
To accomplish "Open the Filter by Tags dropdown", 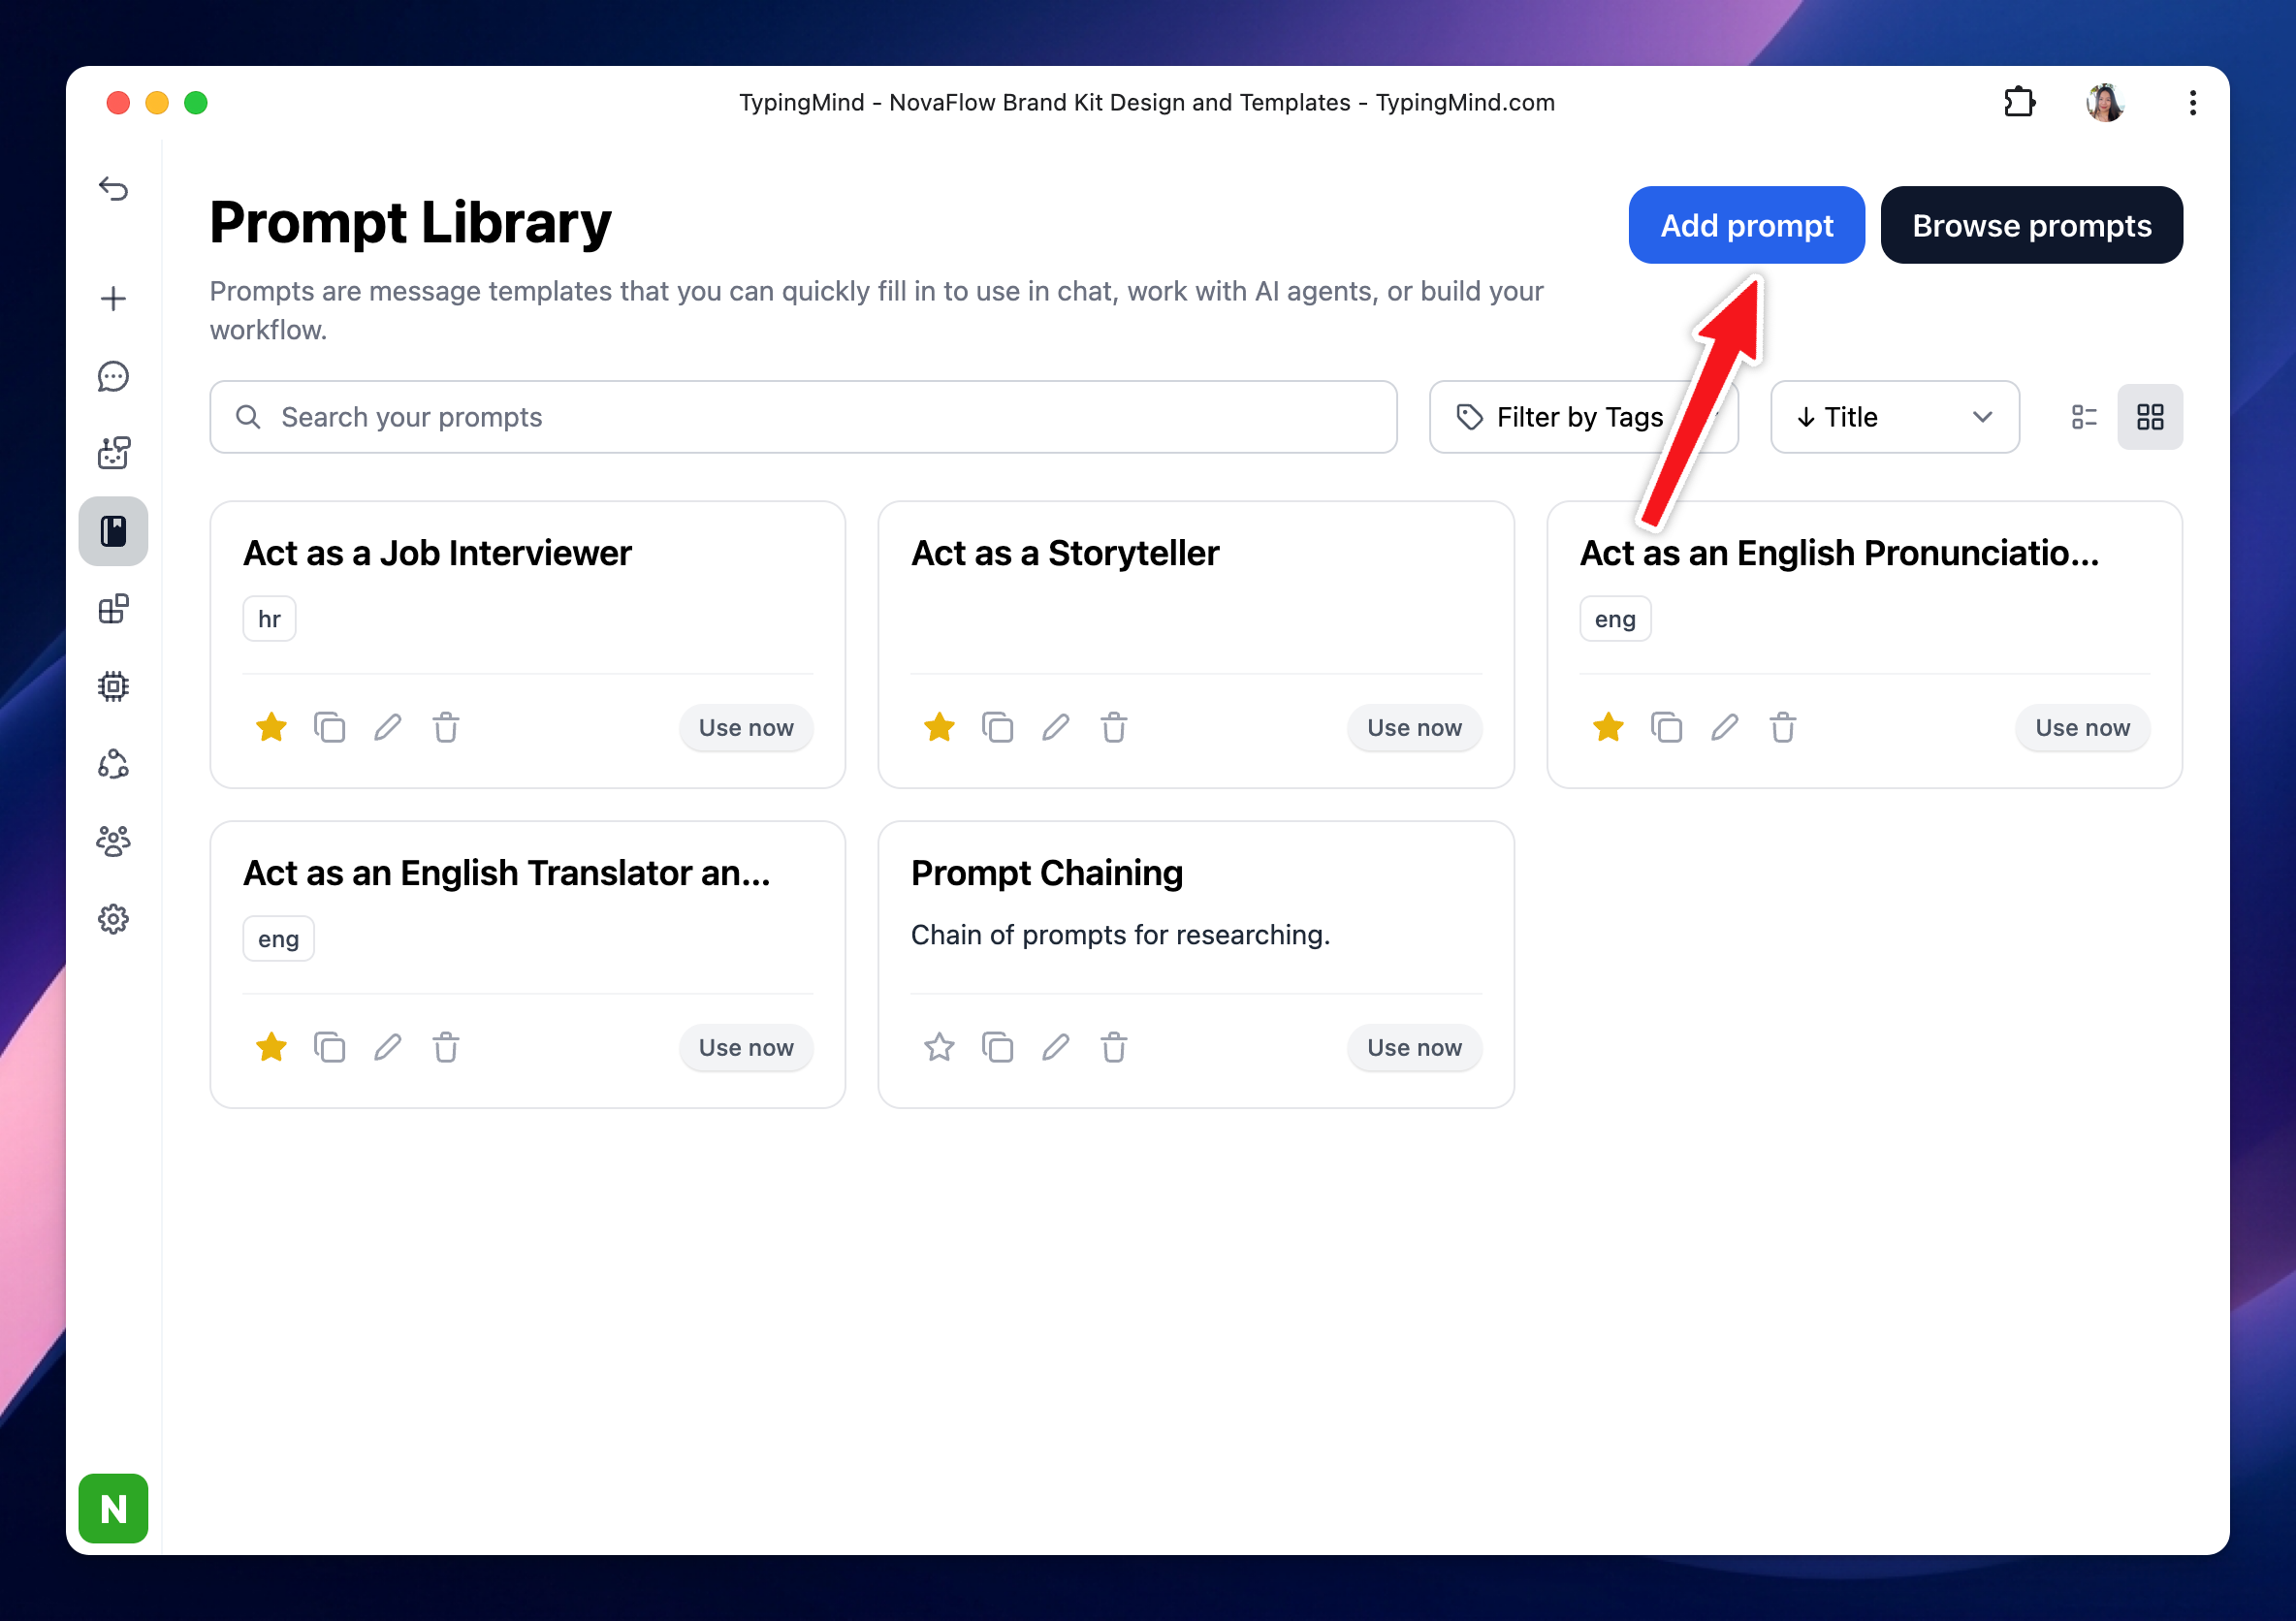I will pyautogui.click(x=1583, y=417).
